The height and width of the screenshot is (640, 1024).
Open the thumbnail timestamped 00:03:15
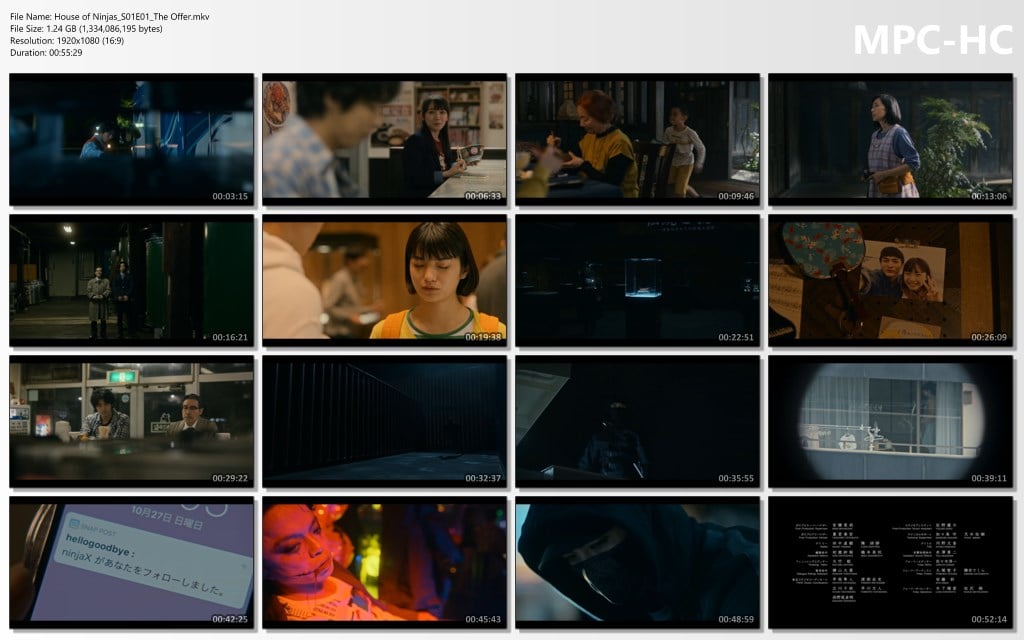coord(131,139)
